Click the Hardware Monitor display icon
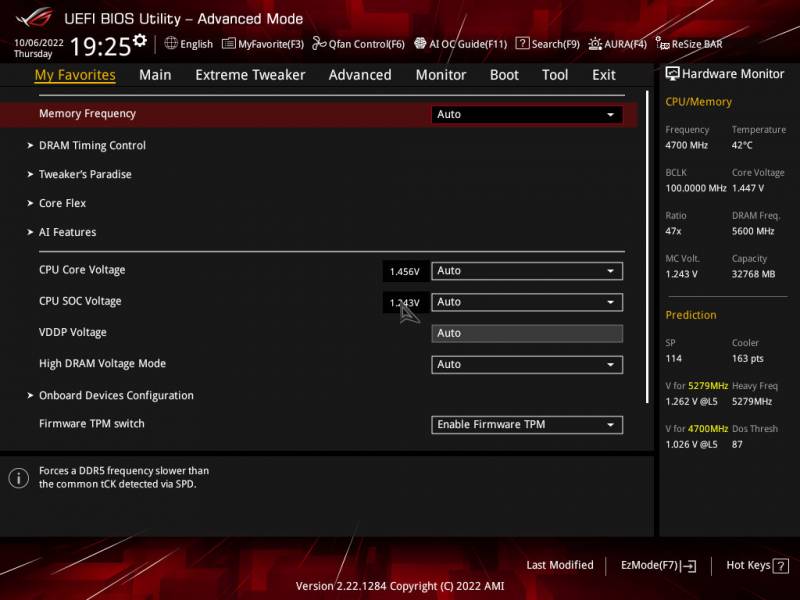 point(672,74)
